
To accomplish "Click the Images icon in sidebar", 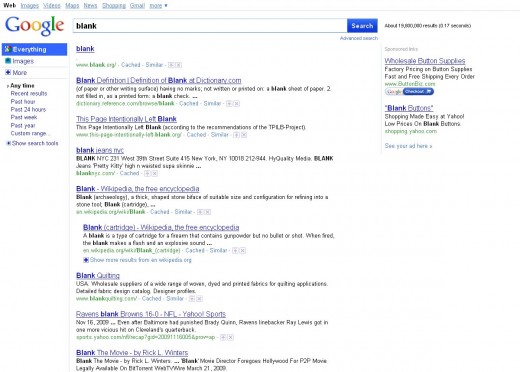I will tap(8, 61).
